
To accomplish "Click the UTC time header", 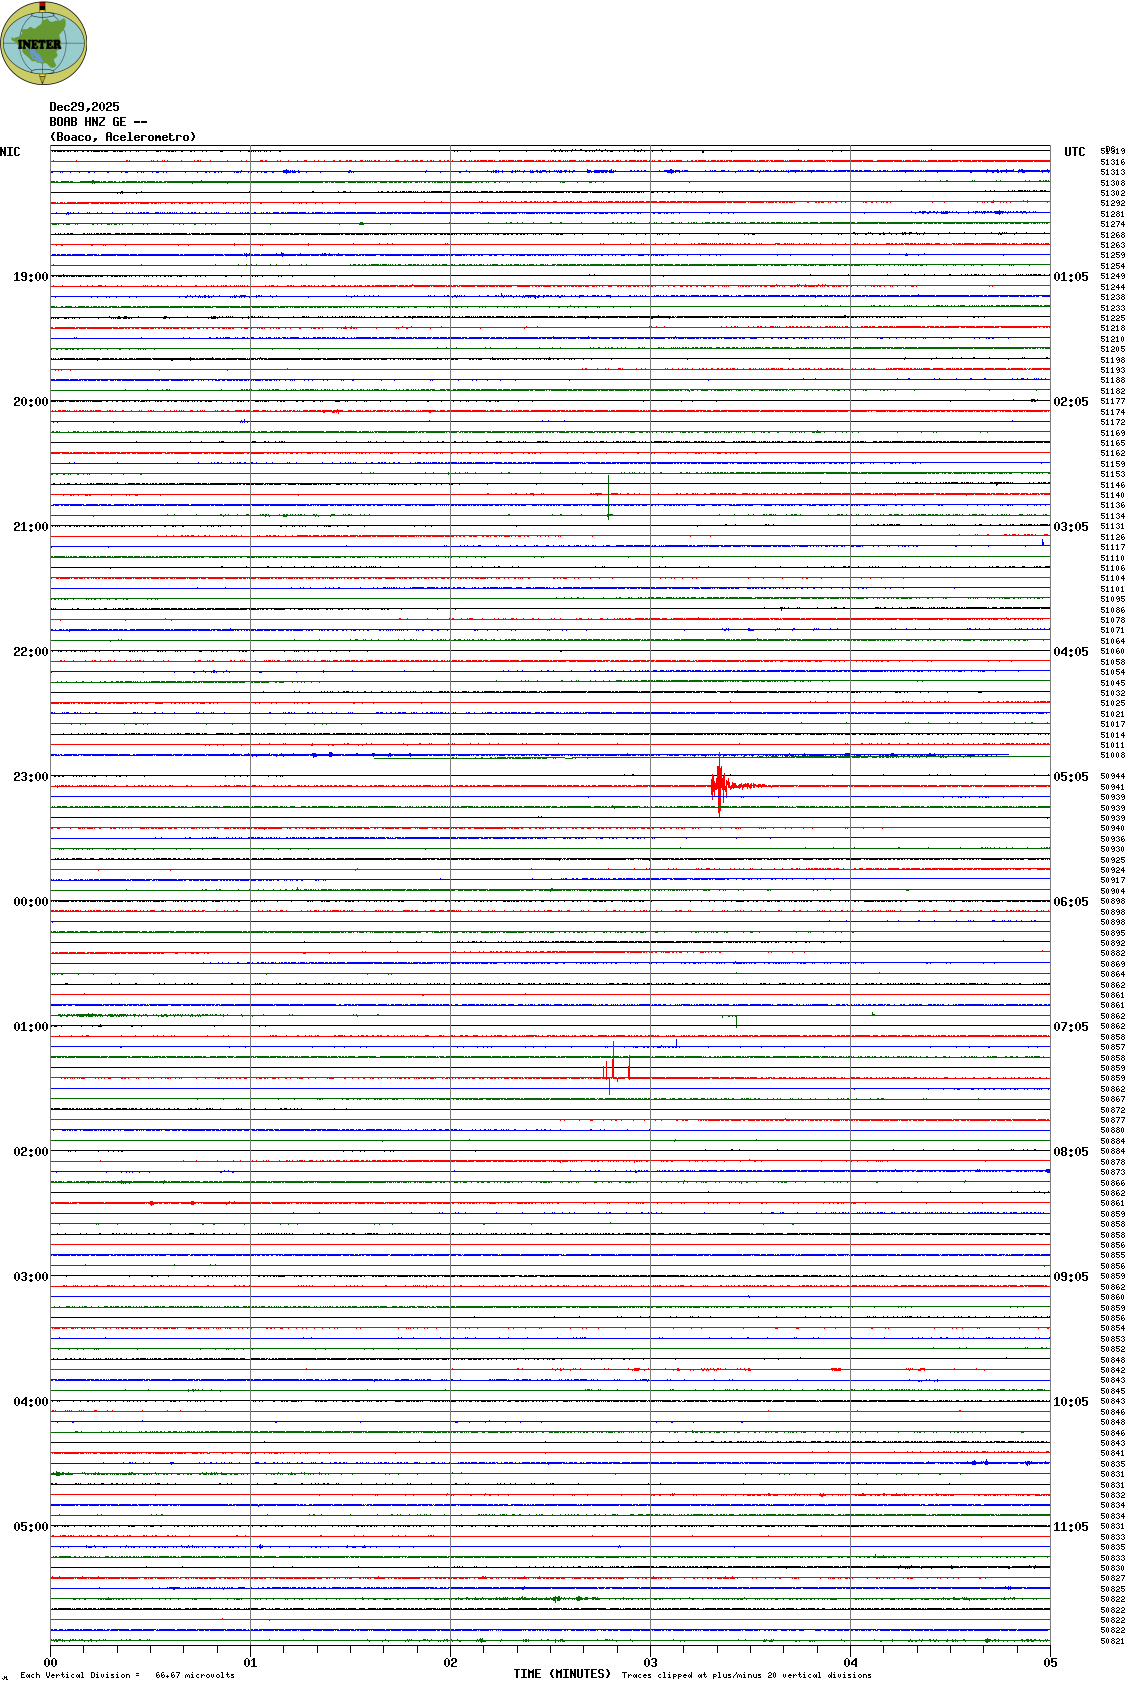I will (1074, 152).
